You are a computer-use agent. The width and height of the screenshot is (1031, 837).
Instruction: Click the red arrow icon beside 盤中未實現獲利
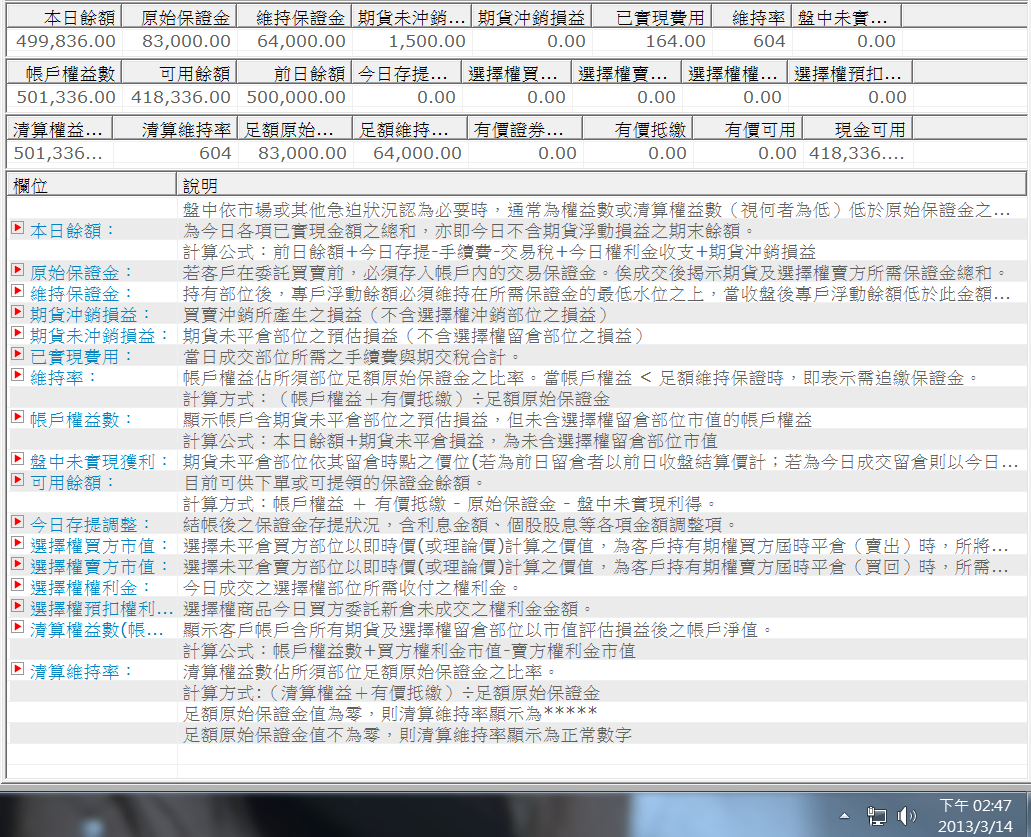[18, 460]
